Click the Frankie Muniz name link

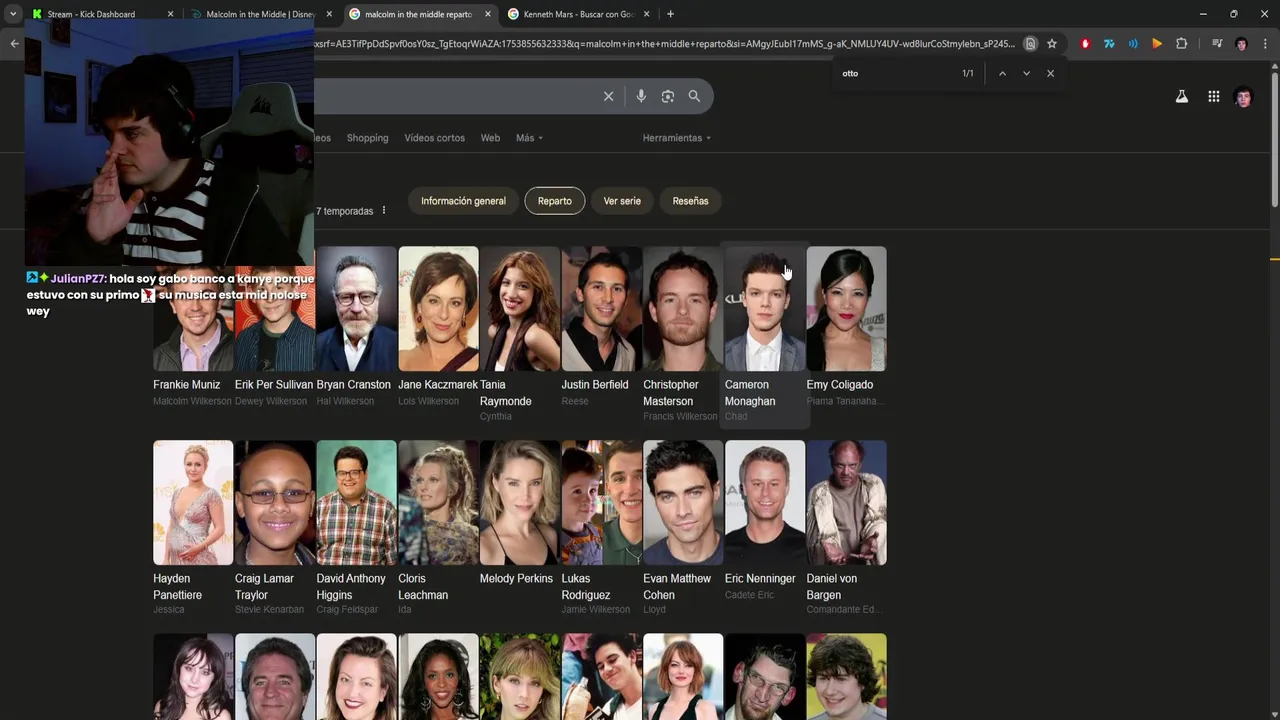[186, 385]
